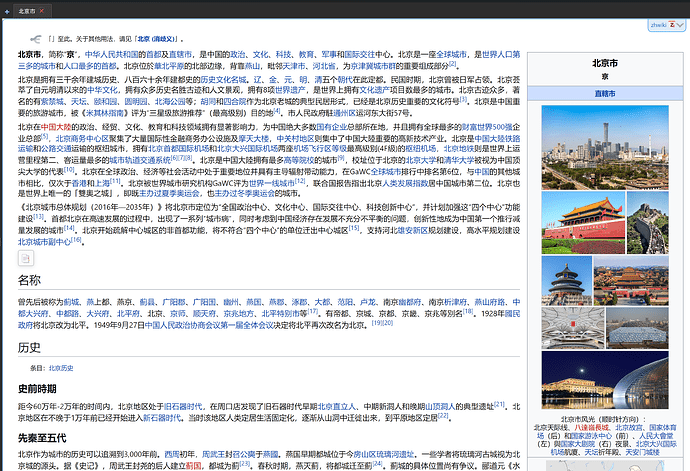Follow the 房山区琉璃河遗址 link
Viewport: 690px width, 471px height.
coord(384,454)
